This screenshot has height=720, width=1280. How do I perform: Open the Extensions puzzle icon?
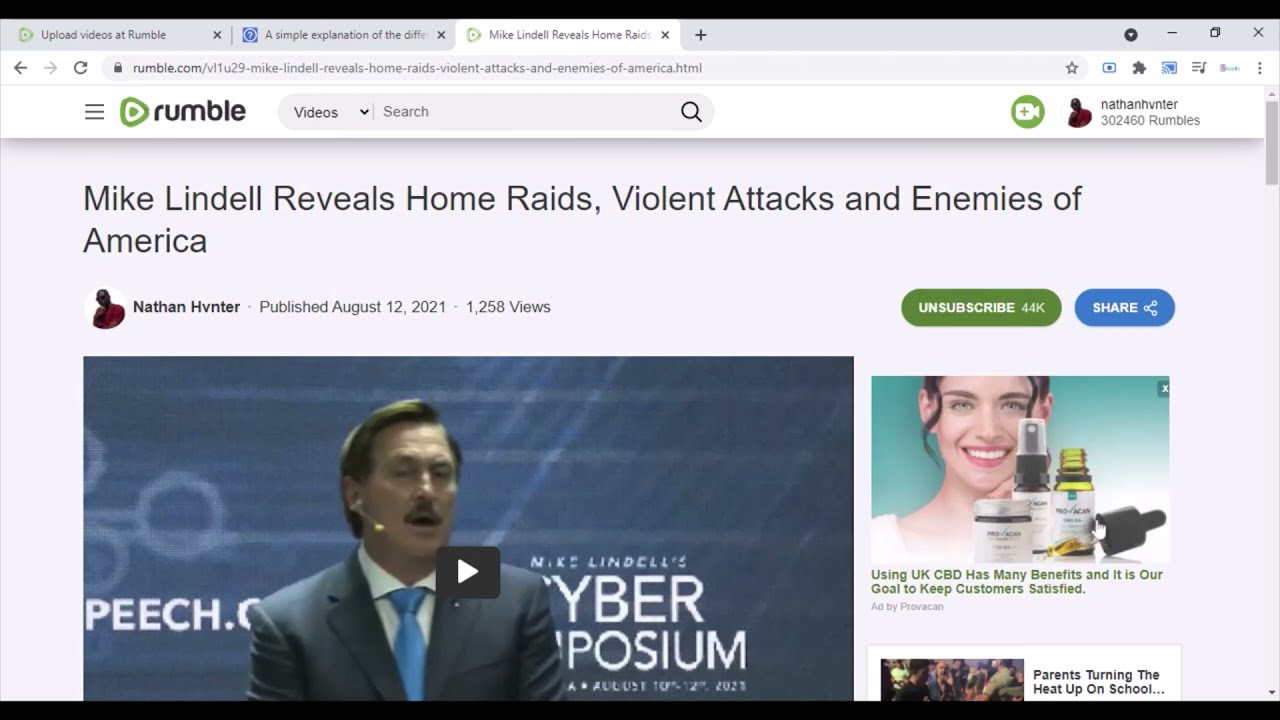[x=1139, y=68]
